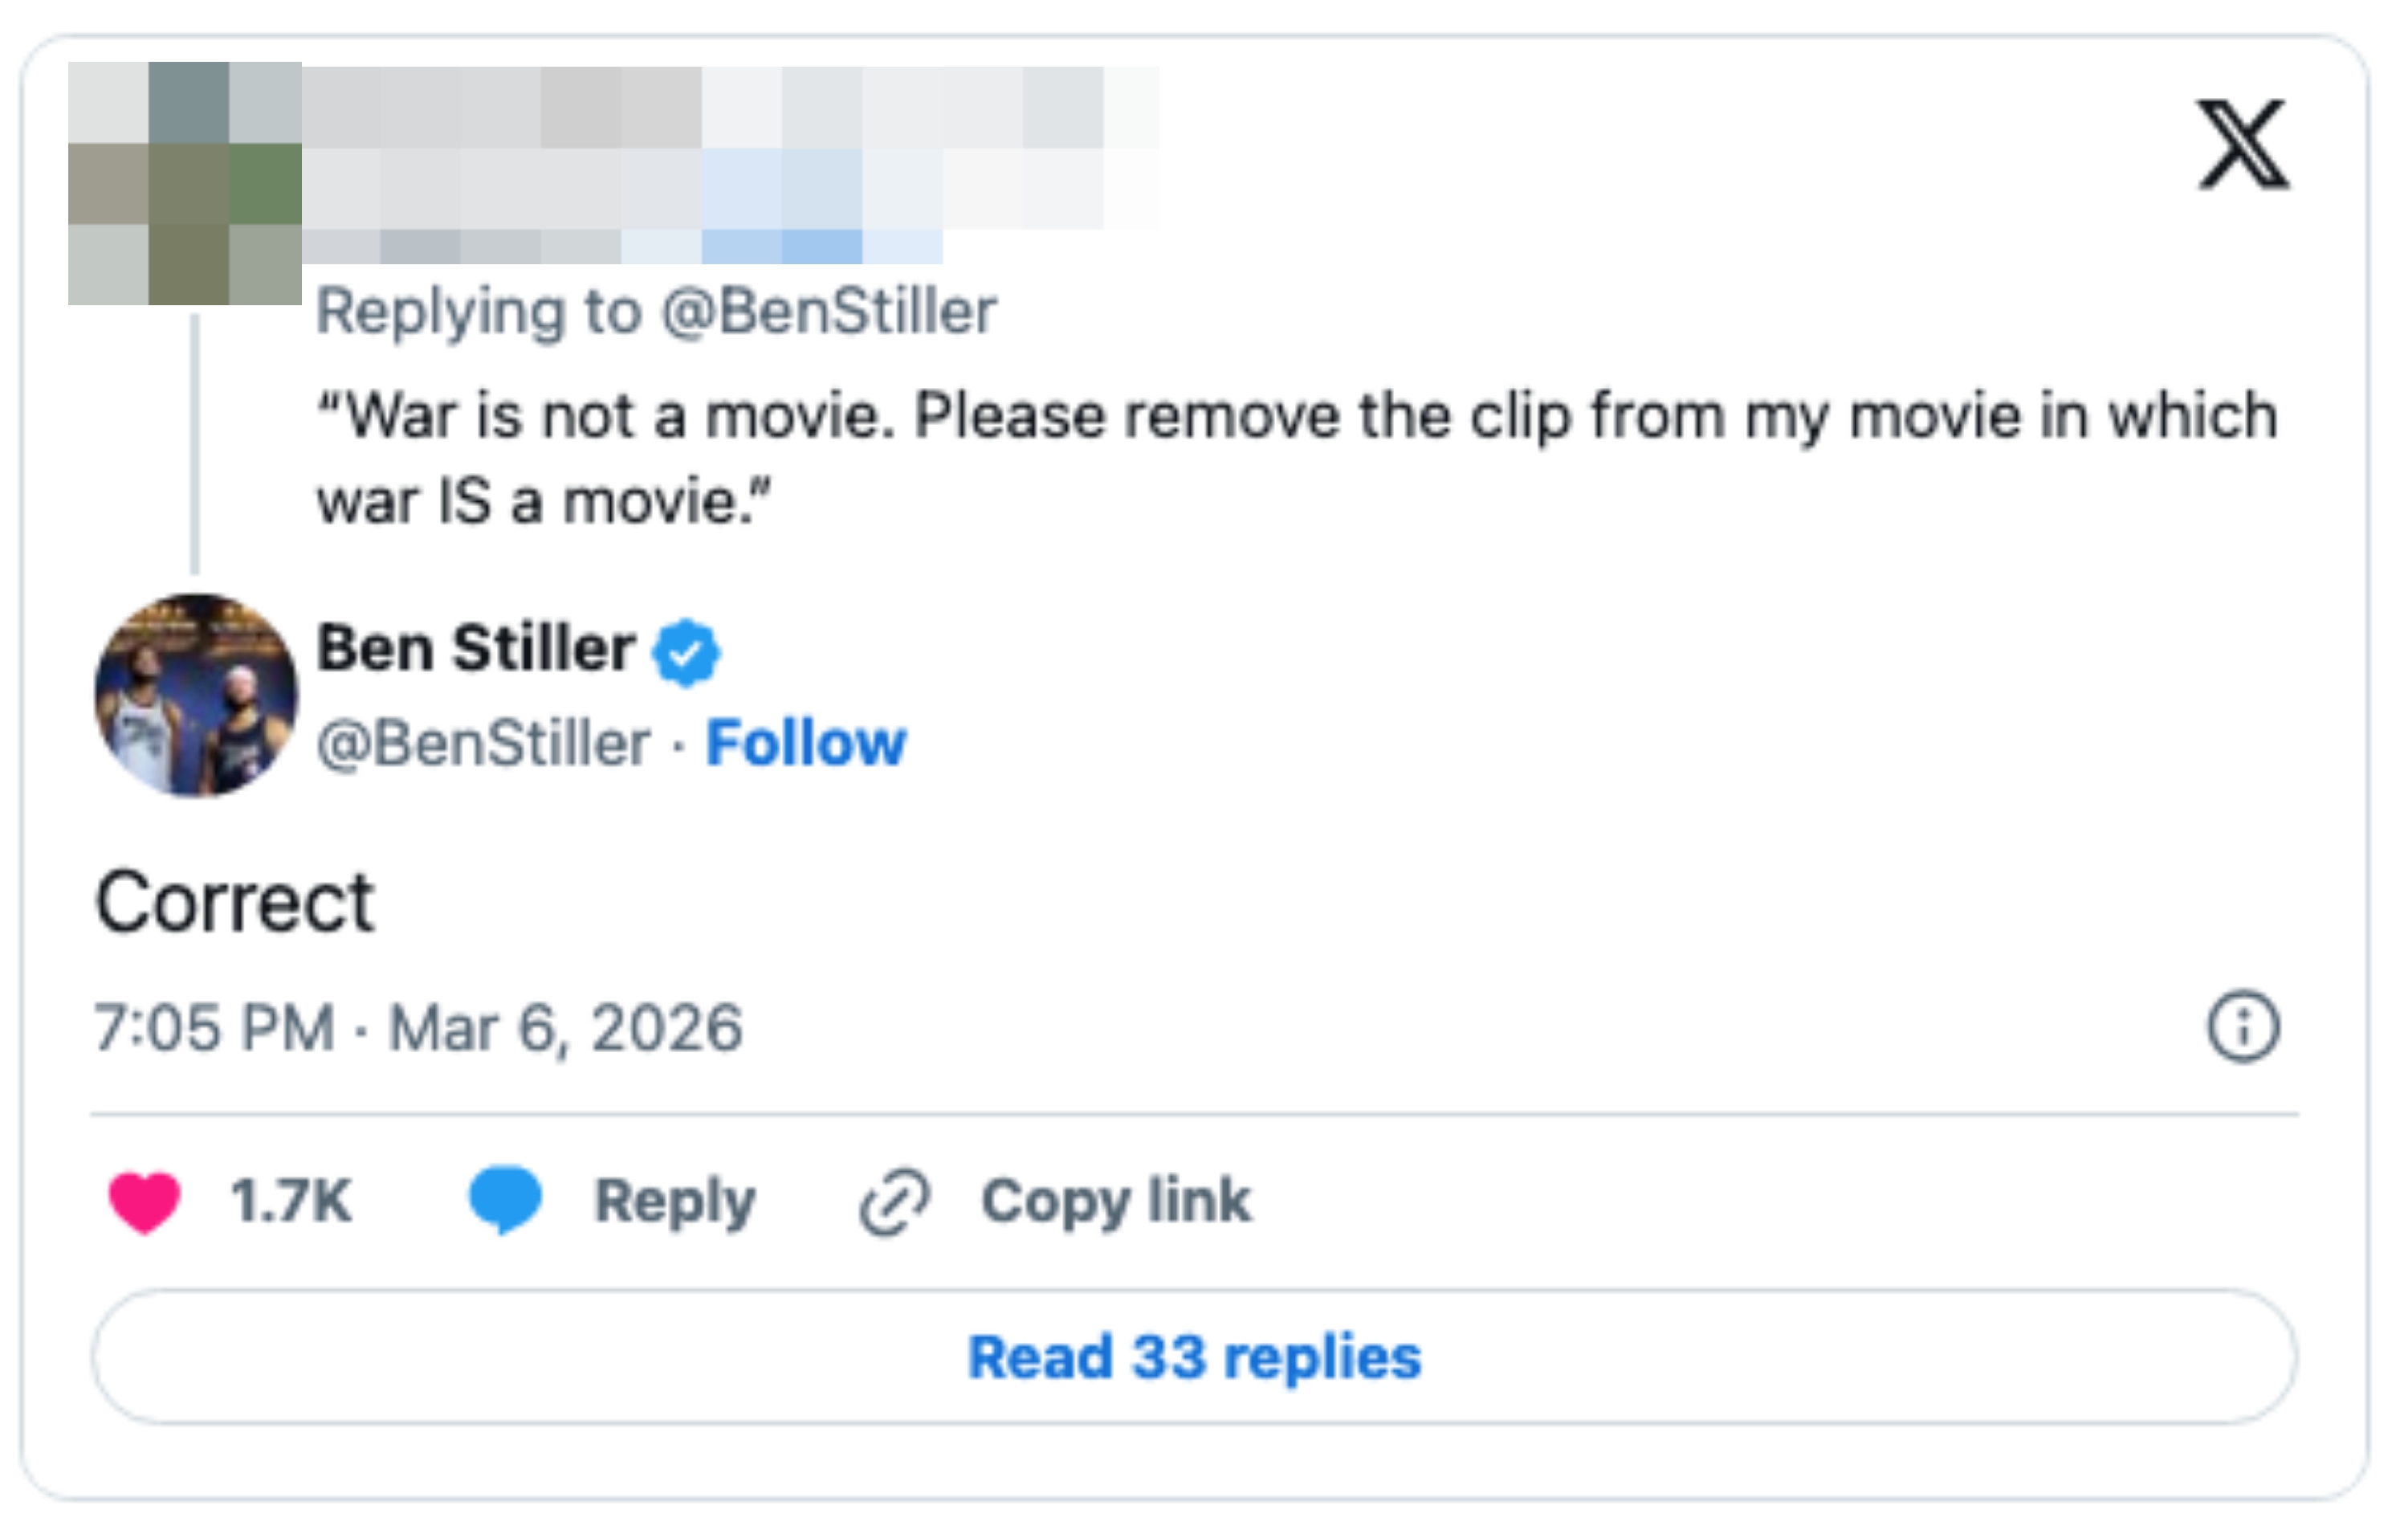Screen dimensions: 2408x1530
Task: Open the quoted "War is not a movie" tweet
Action: [1295, 457]
